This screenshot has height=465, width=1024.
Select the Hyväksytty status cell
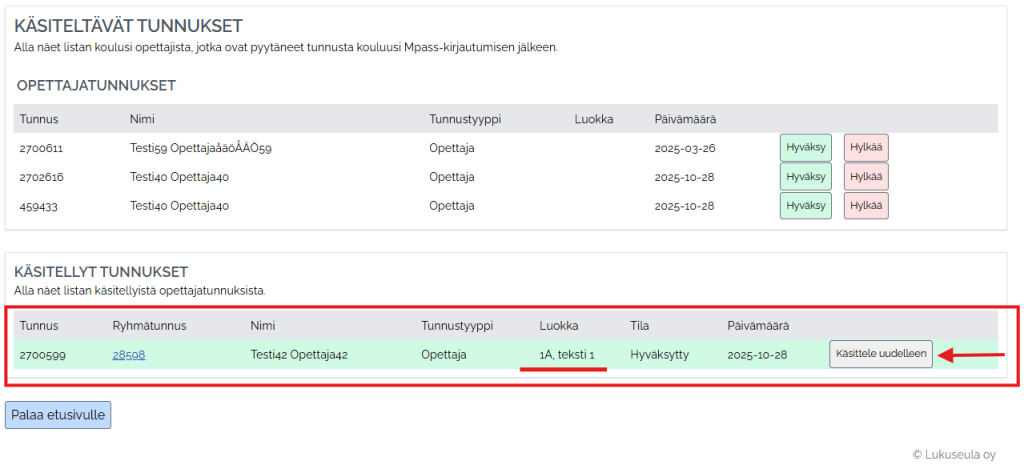[x=659, y=355]
